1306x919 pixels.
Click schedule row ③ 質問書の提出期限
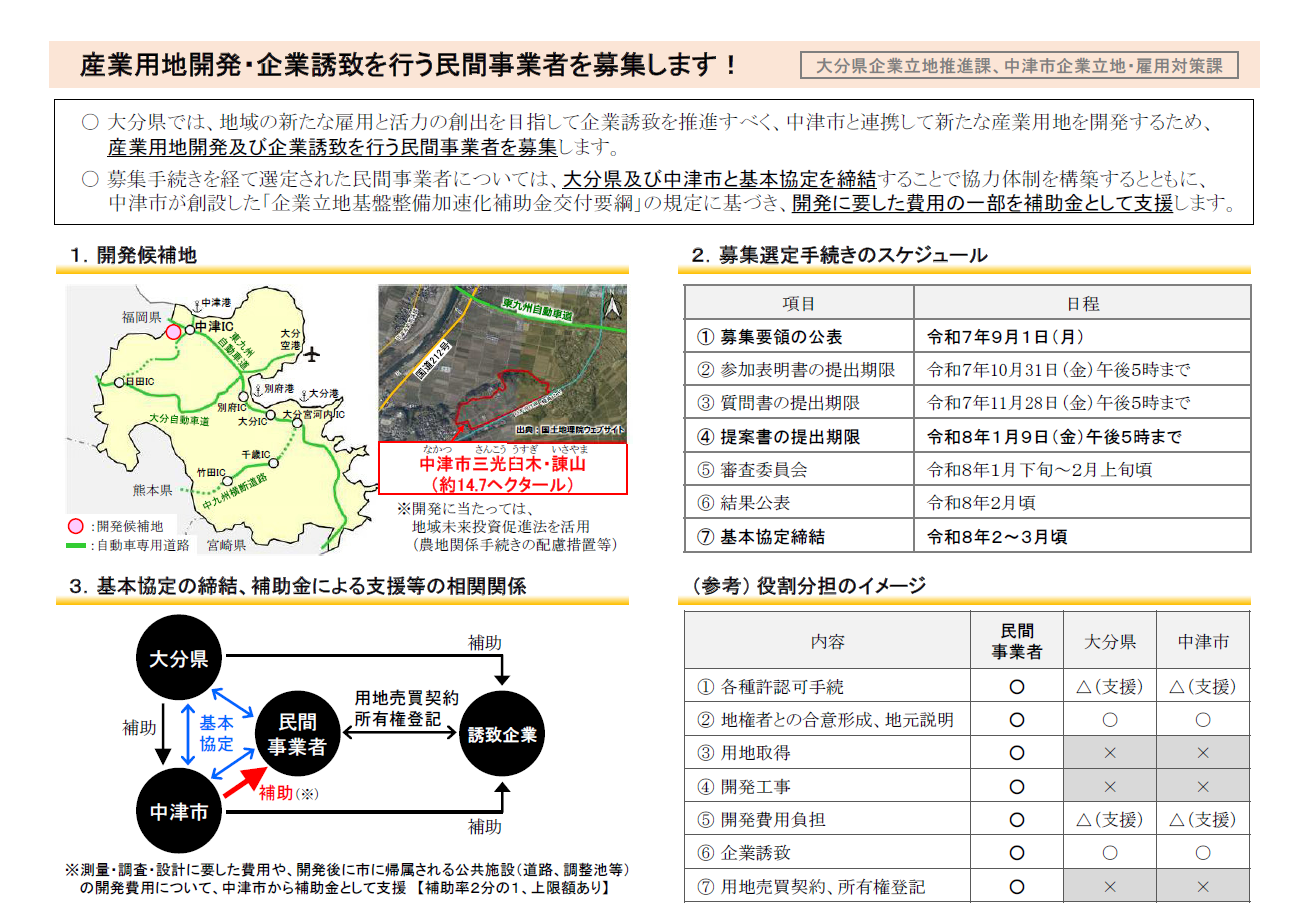click(x=799, y=403)
